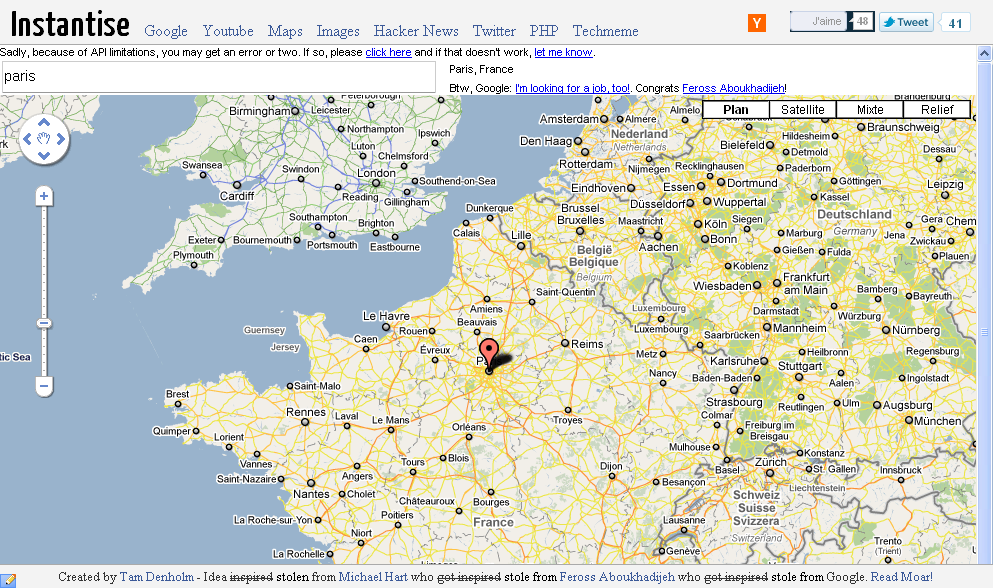Open the Hacker News mode
The width and height of the screenshot is (993, 588).
click(416, 31)
